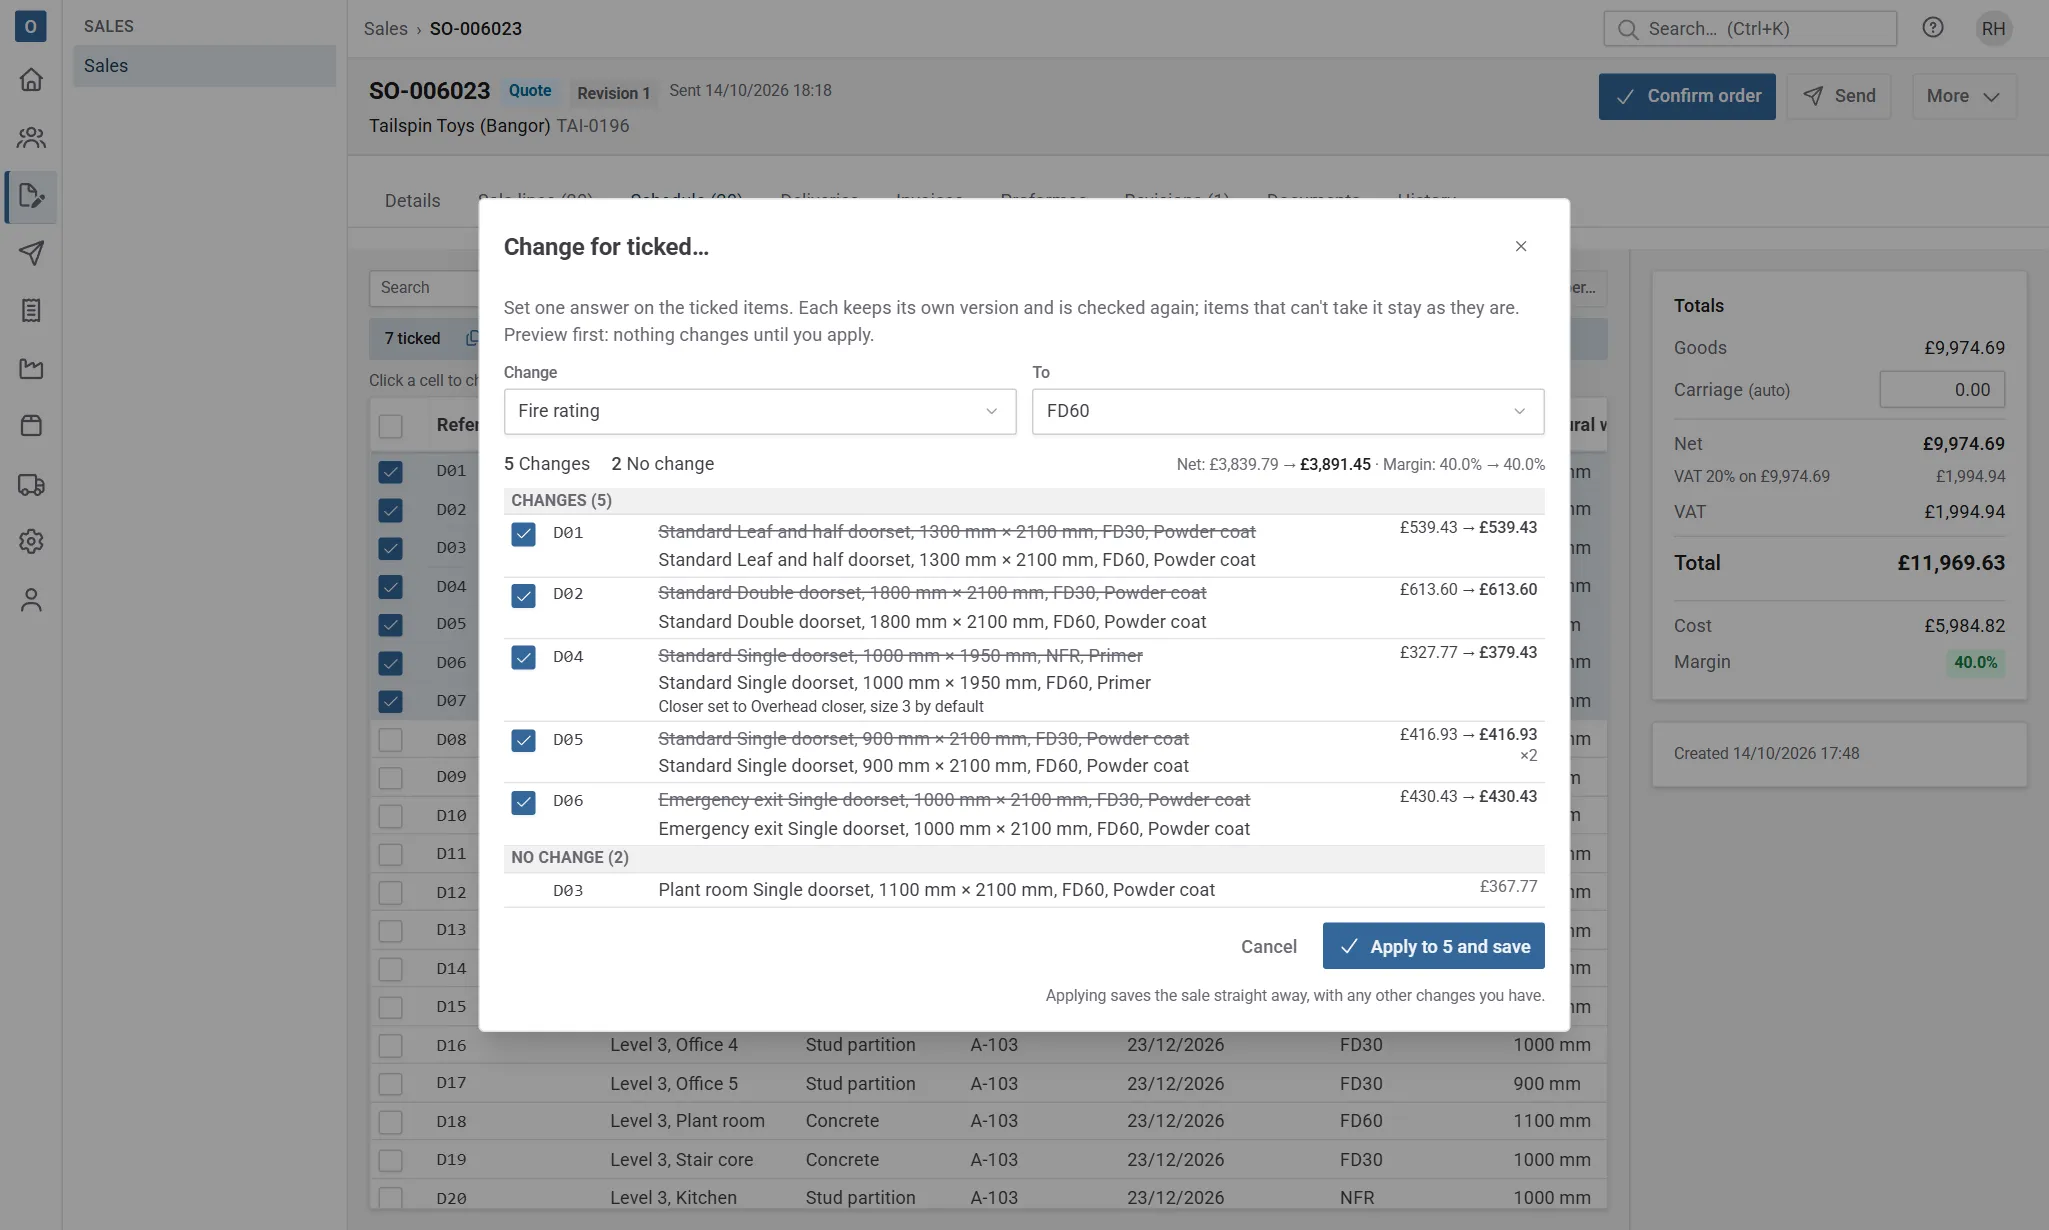Click Apply to 5 and save
The image size is (2049, 1230).
point(1433,946)
